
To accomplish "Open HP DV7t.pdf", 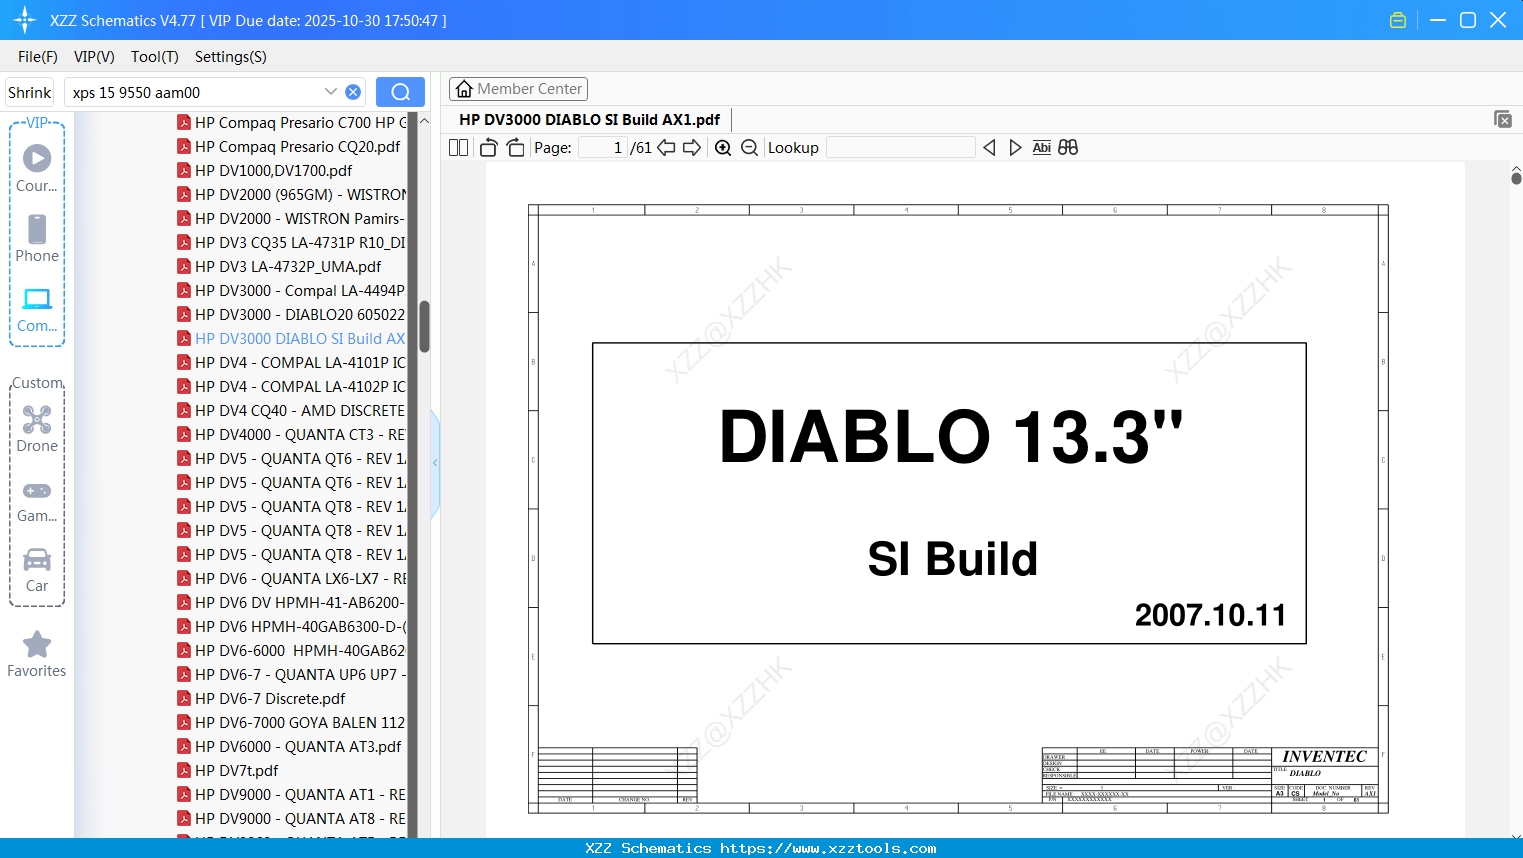I will tap(229, 770).
